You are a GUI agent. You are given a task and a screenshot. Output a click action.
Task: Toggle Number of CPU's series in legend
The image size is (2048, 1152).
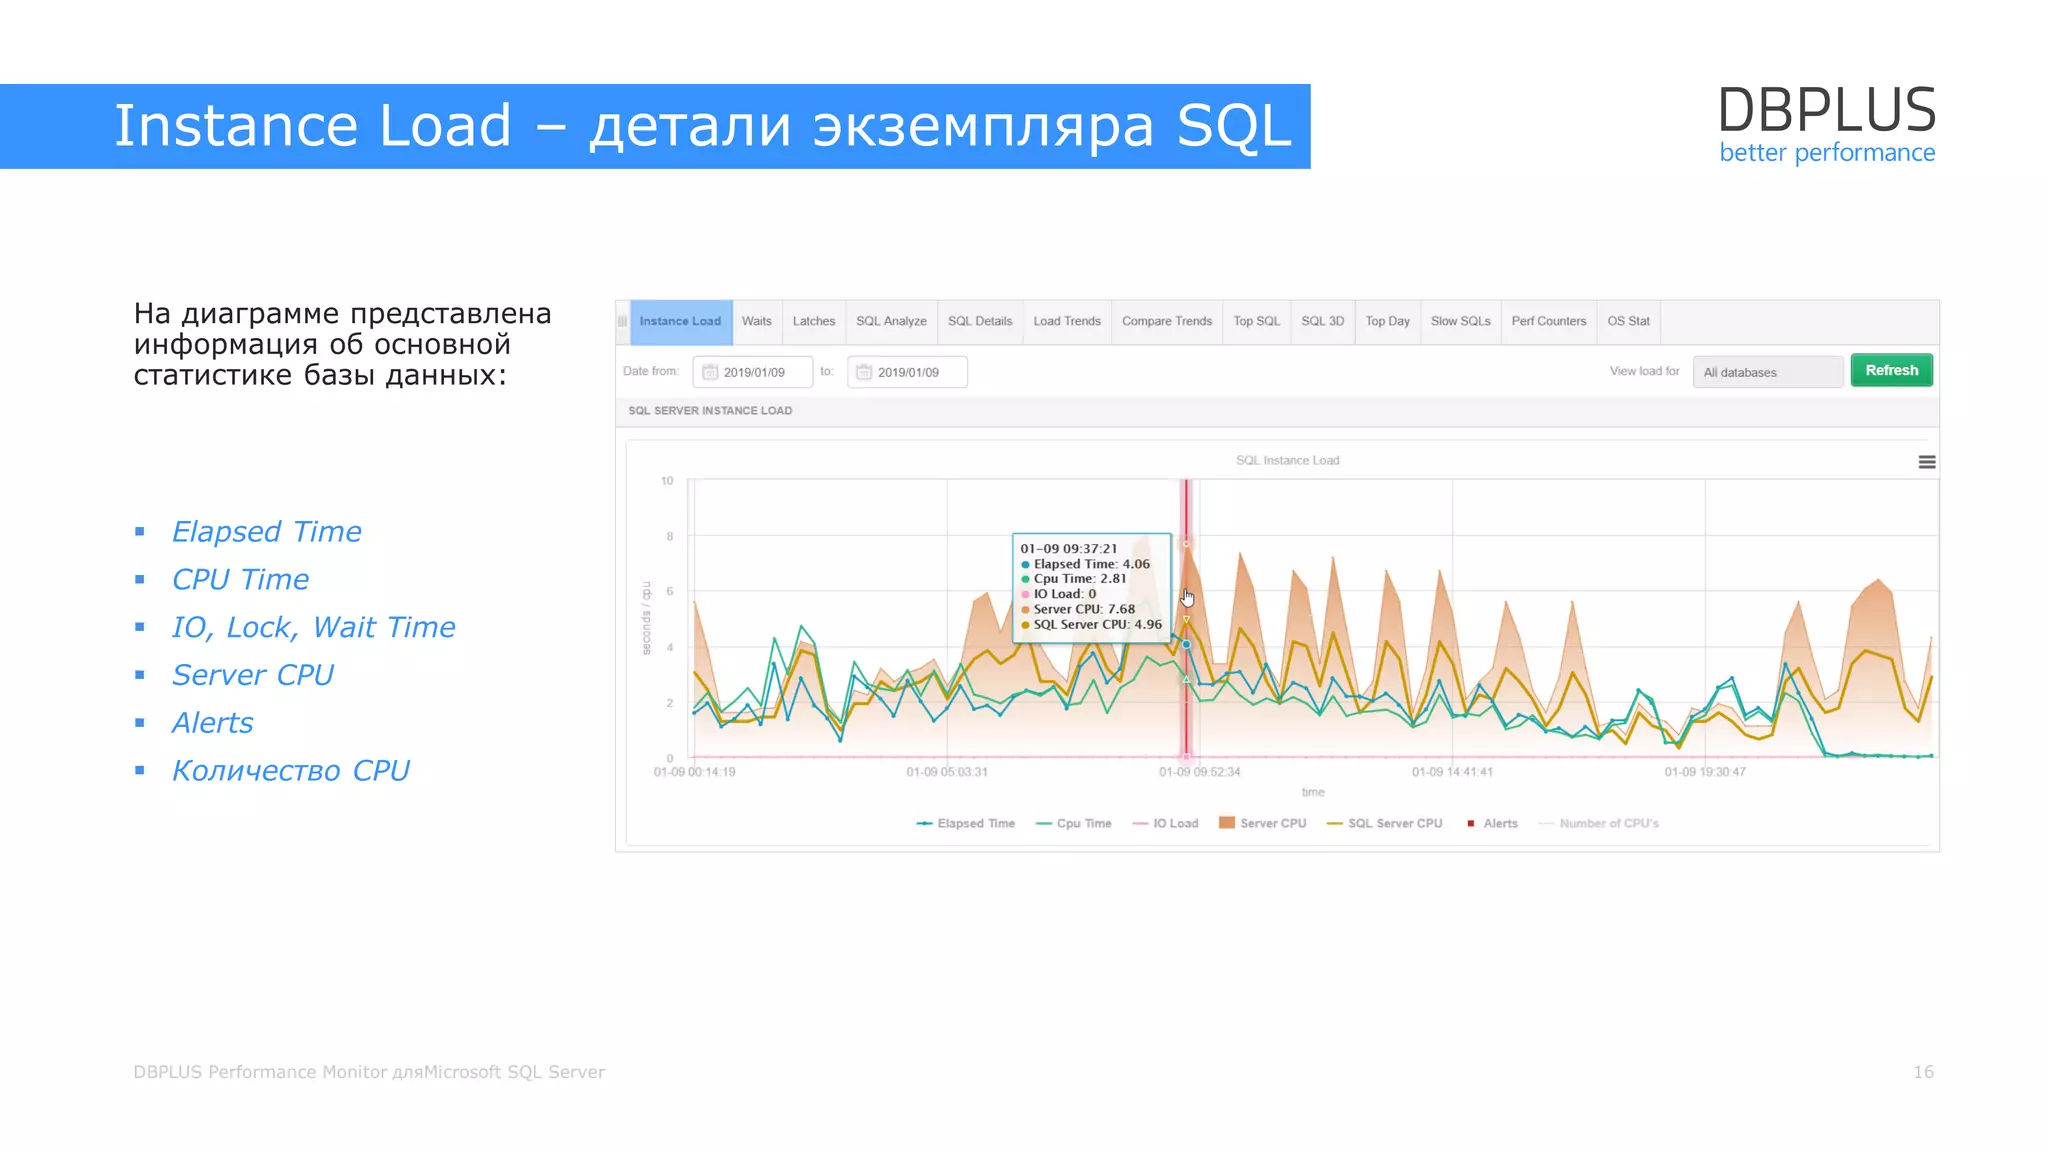[x=1598, y=823]
